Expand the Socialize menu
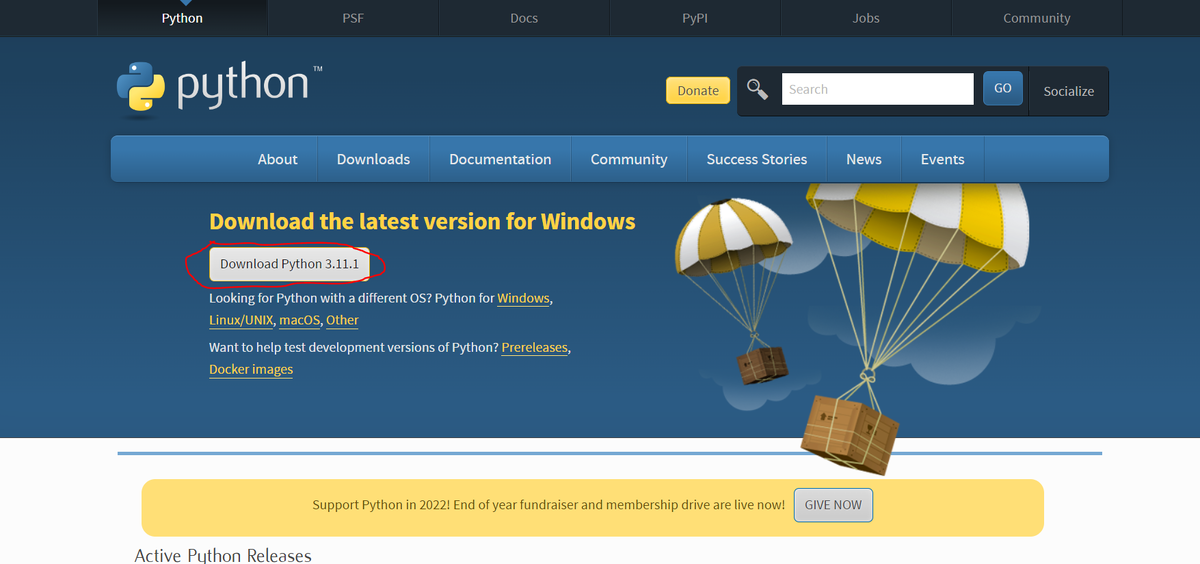Image resolution: width=1200 pixels, height=564 pixels. click(1069, 91)
